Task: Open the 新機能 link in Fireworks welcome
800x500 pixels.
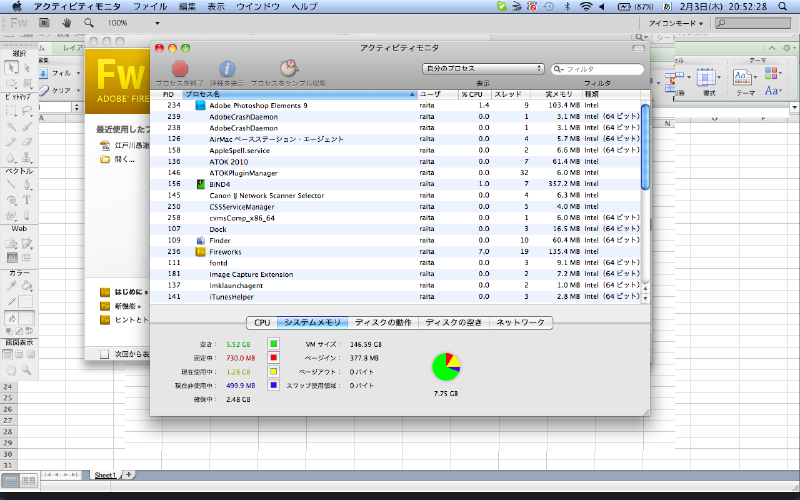Action: 128,306
